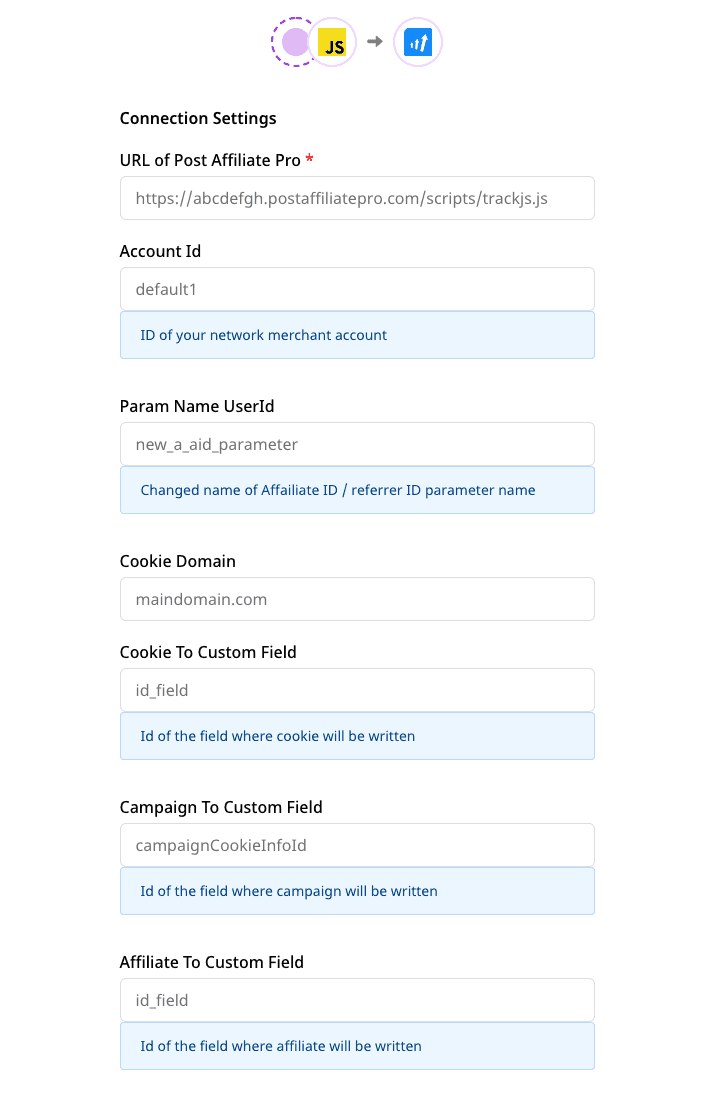Click the yellow JS app icon

coord(332,42)
